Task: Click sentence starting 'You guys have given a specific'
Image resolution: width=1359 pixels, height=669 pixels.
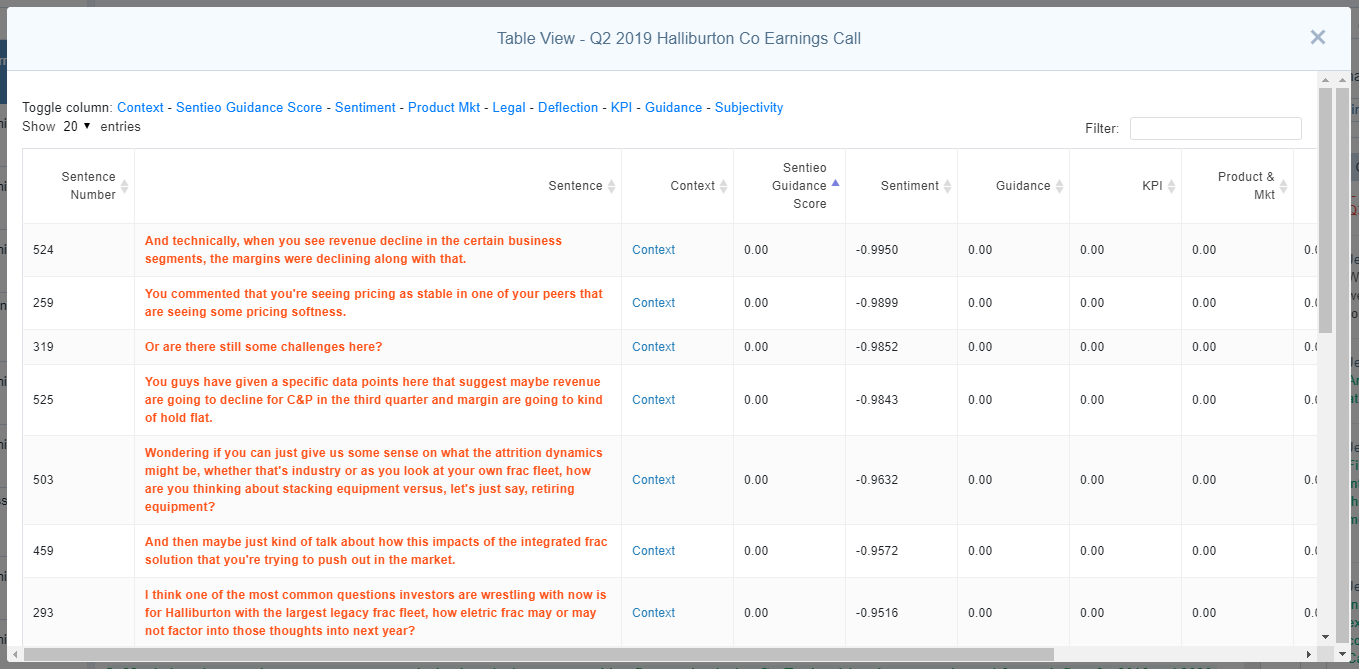Action: tap(374, 400)
